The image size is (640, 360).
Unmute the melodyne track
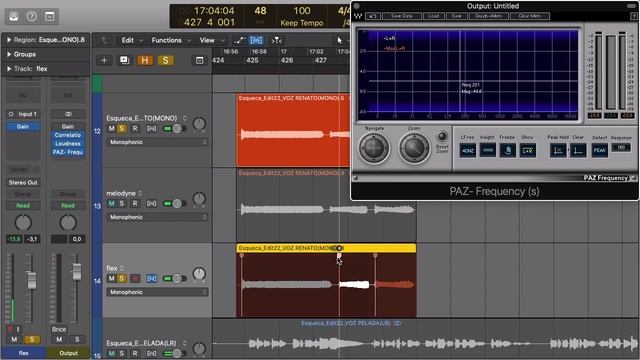pos(111,203)
